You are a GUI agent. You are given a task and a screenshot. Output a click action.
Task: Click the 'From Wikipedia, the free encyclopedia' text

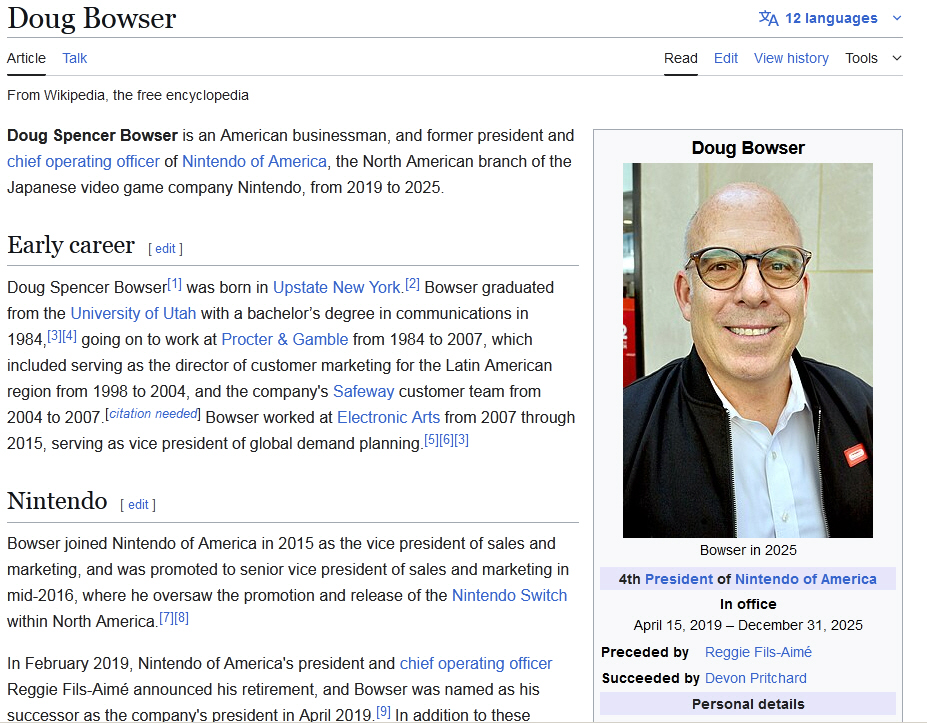click(x=128, y=95)
